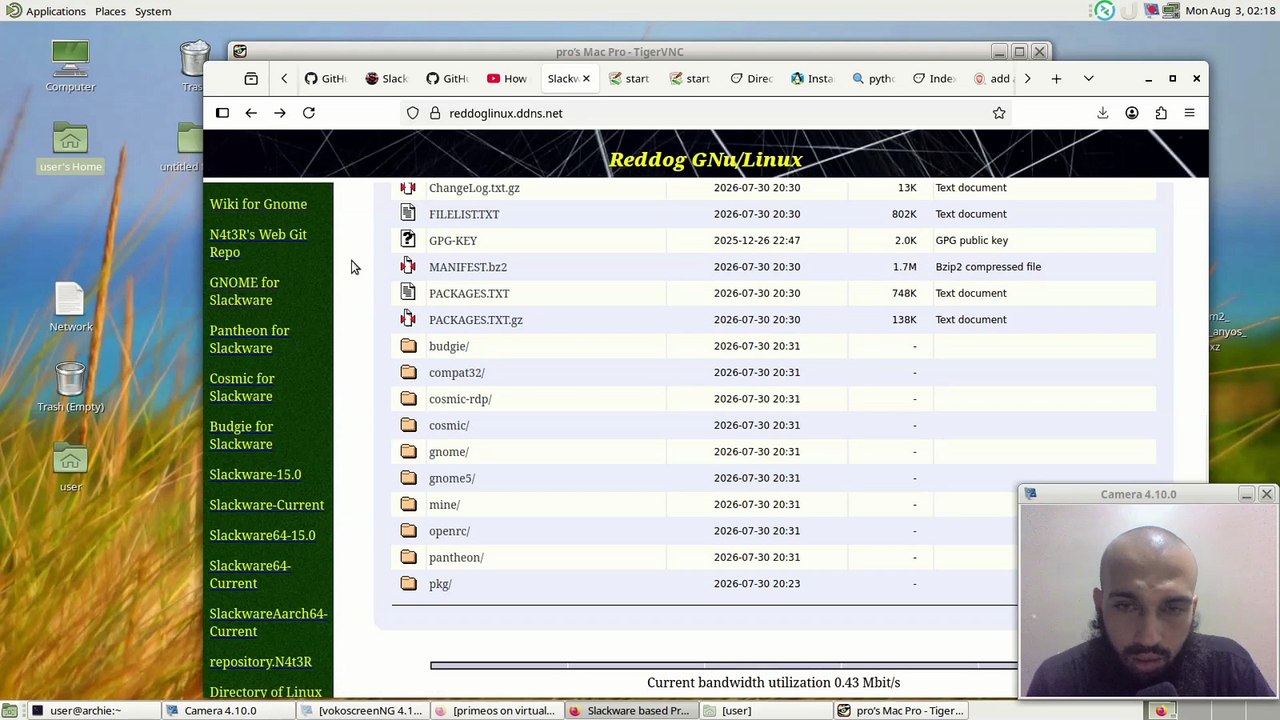The width and height of the screenshot is (1280, 720).
Task: Open the budgie/ folder icon
Action: pos(408,346)
